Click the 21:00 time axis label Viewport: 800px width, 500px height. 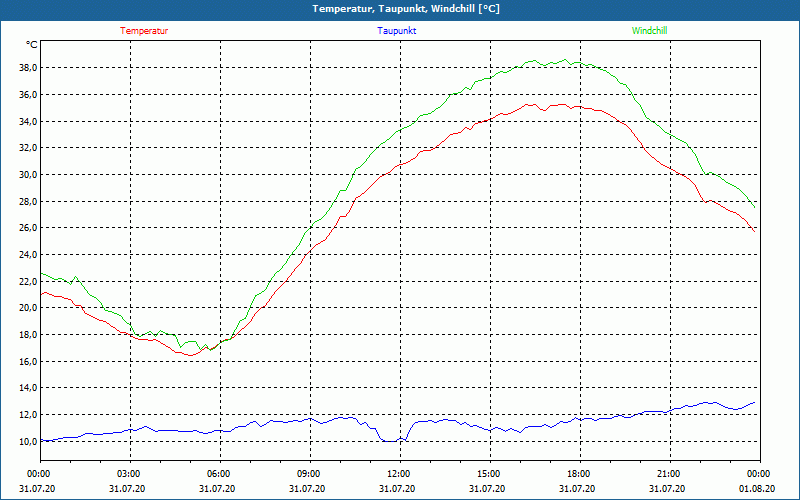pyautogui.click(x=670, y=474)
